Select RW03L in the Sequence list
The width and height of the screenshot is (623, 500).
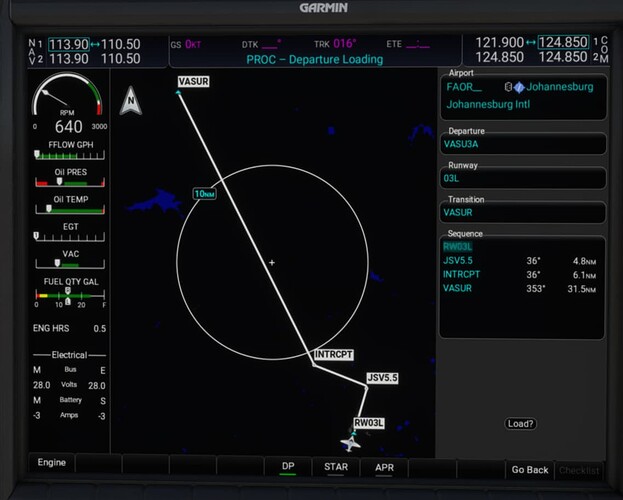point(458,246)
